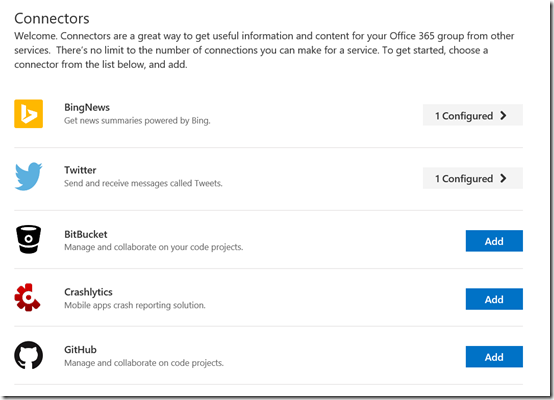This screenshot has height=400, width=554.
Task: Click 'Mobile apps crash reporting solution.' description
Action: point(135,305)
